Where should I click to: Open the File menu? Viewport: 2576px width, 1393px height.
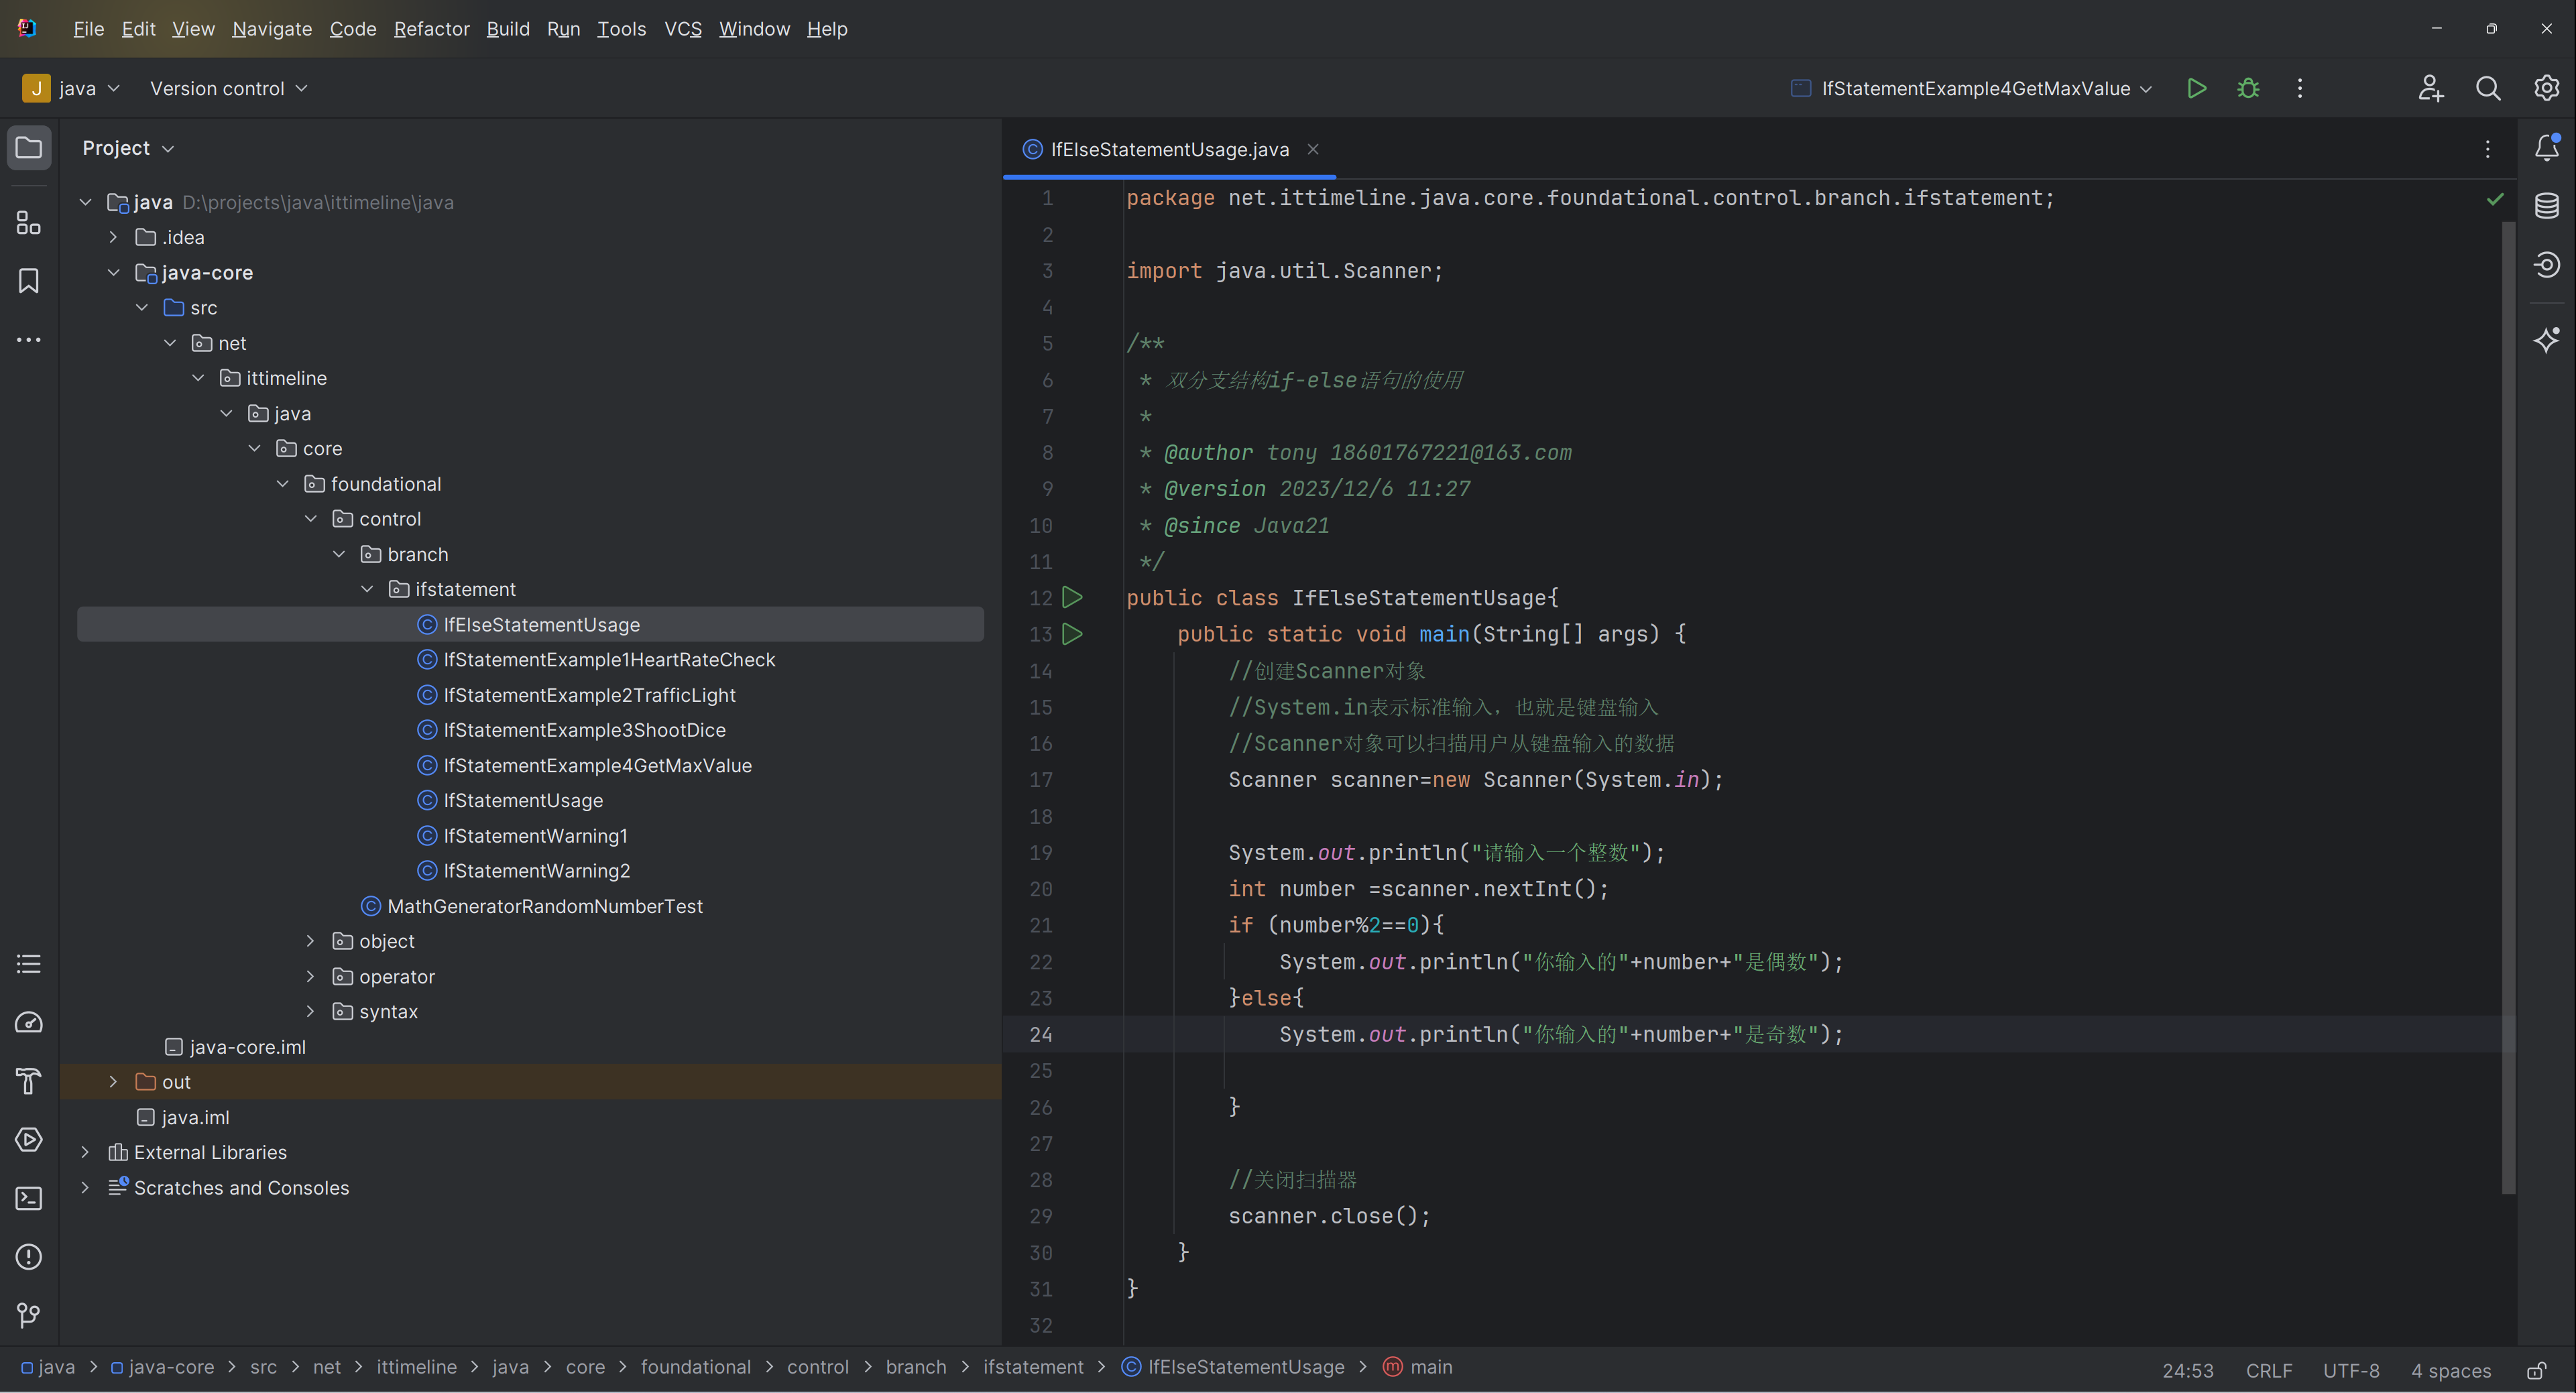88,29
